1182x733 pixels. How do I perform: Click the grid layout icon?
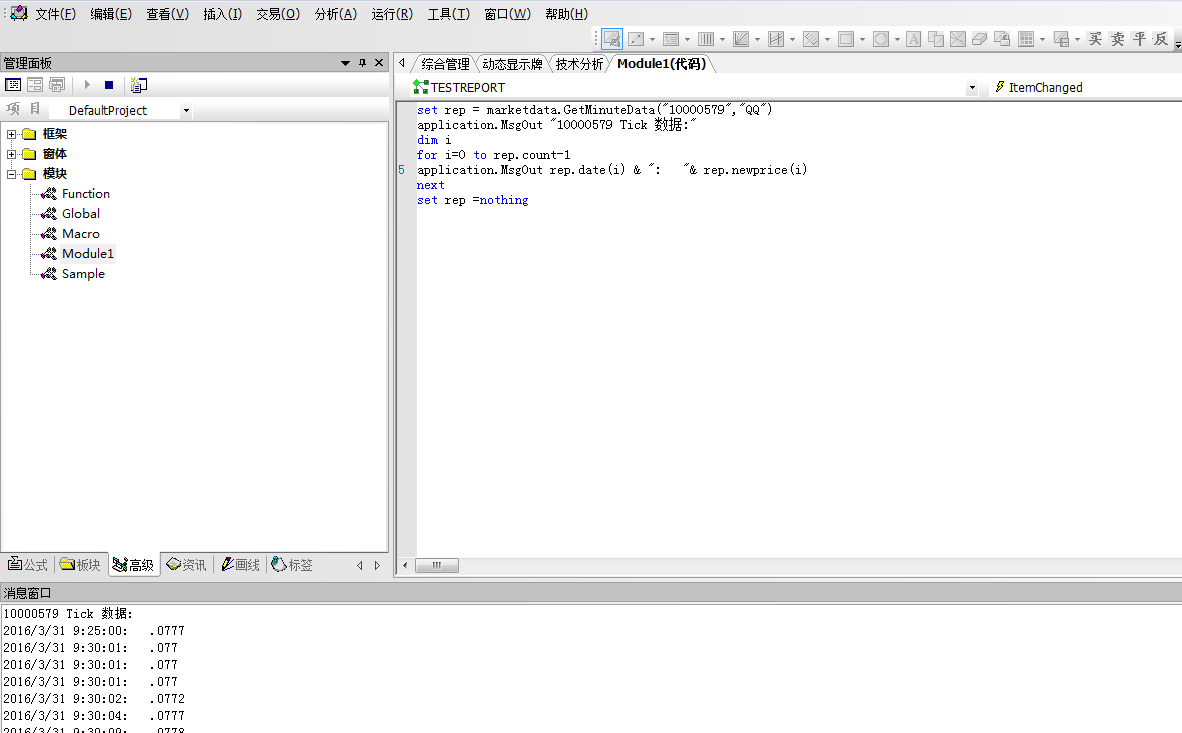1026,39
